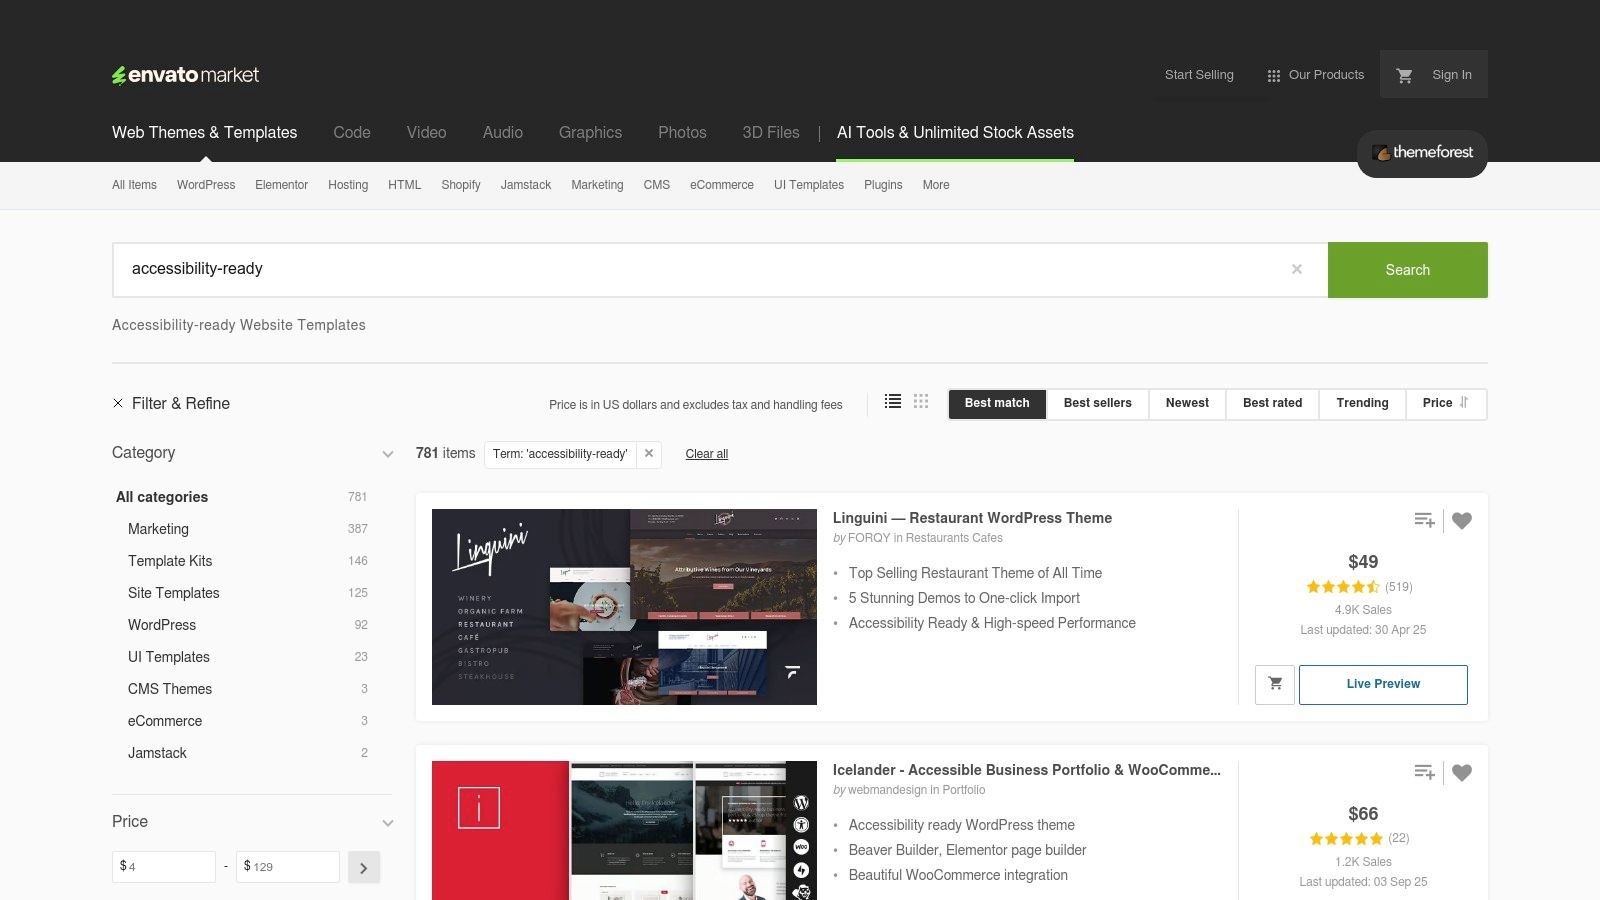Select Plugins in the sub navigation
The height and width of the screenshot is (900, 1600).
(x=883, y=185)
